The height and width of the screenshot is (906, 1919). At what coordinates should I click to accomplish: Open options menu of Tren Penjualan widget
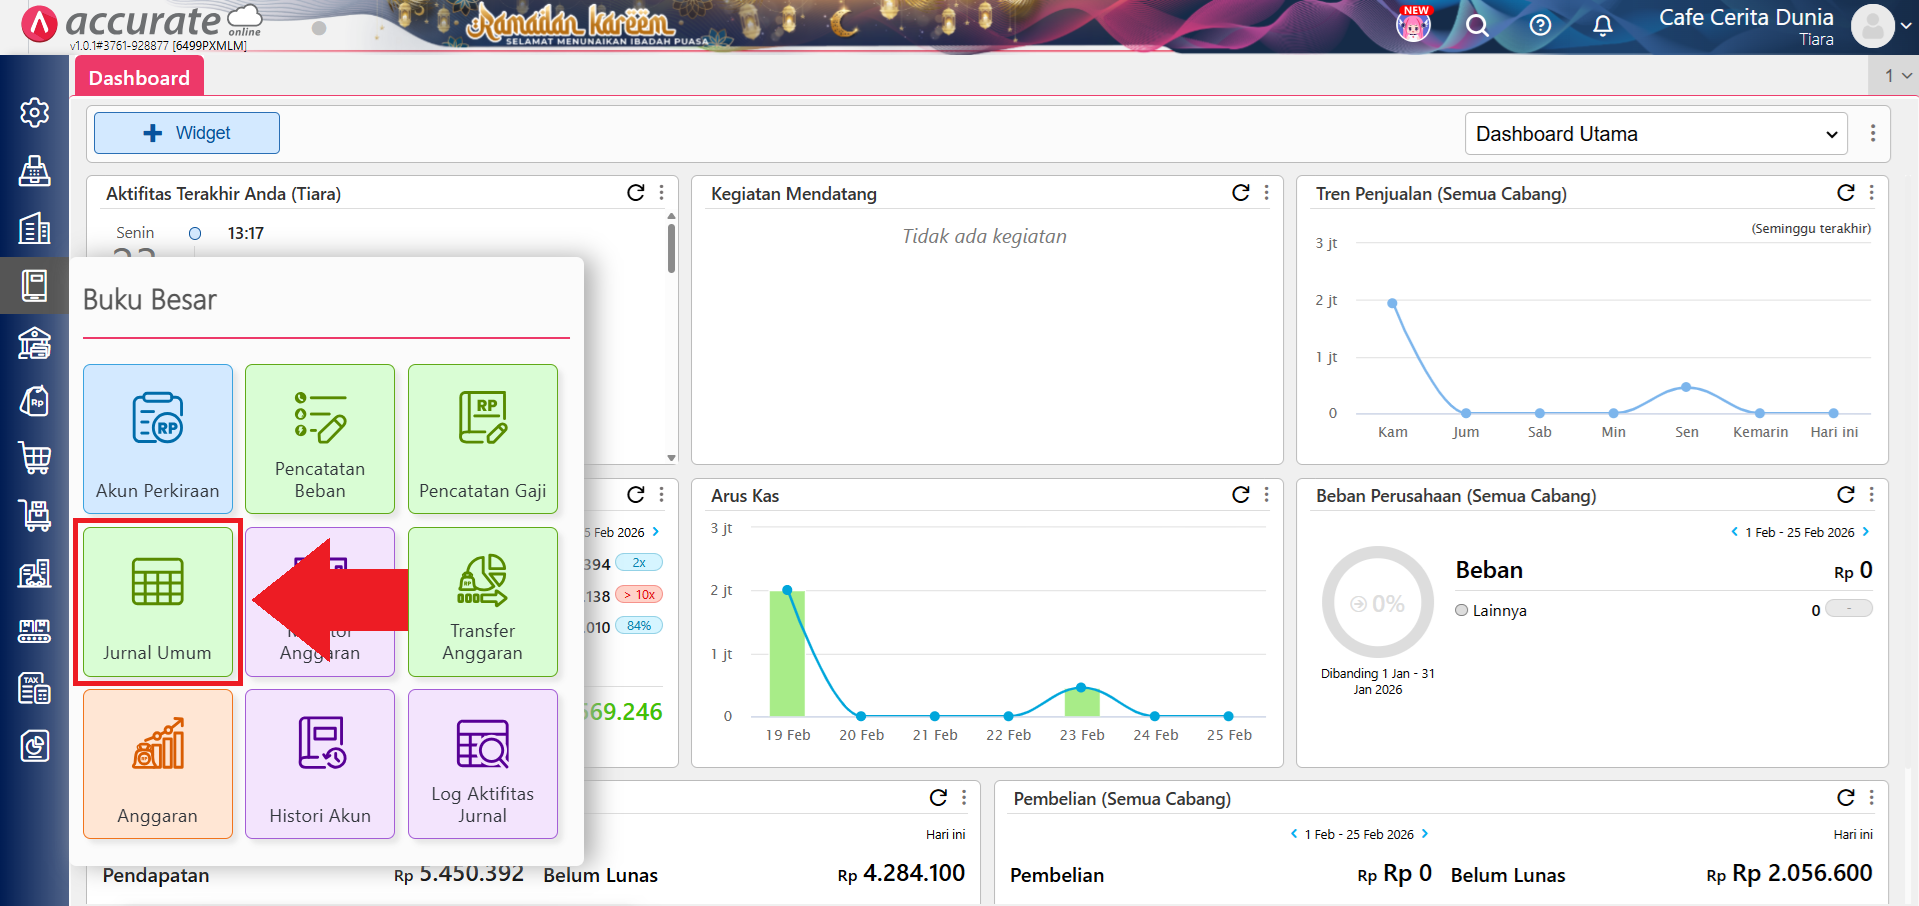tap(1871, 193)
